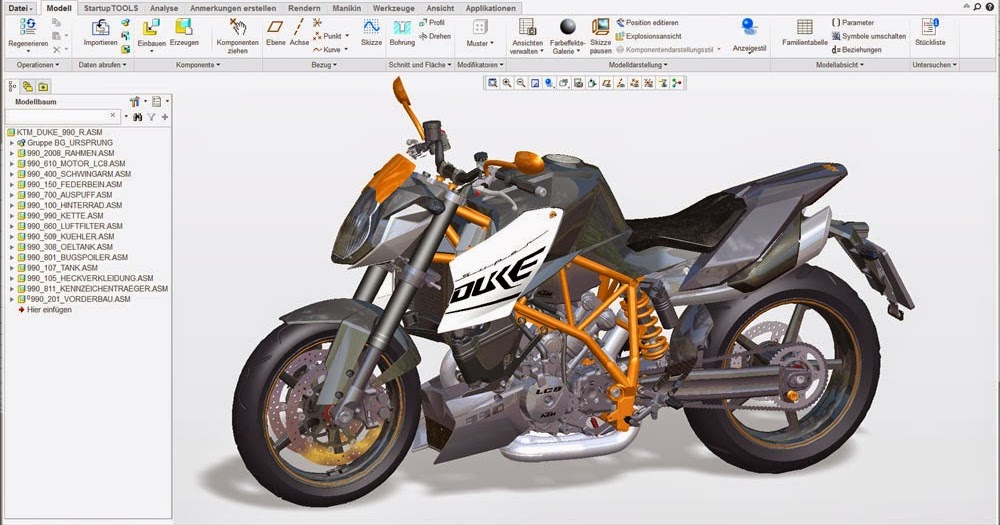Open the Ansicht tab
This screenshot has height=525, width=1000.
pyautogui.click(x=440, y=8)
